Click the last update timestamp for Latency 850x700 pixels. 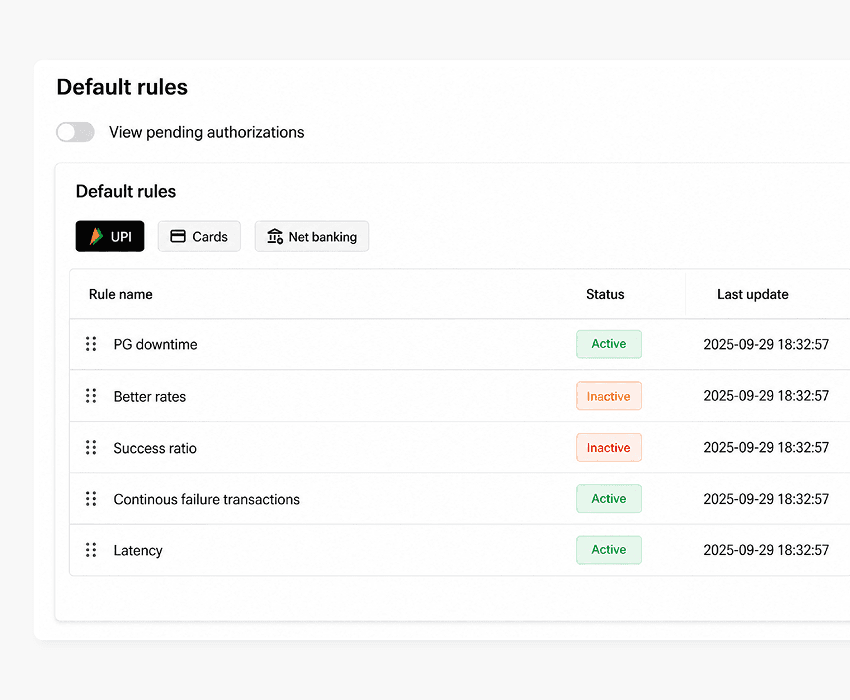pos(766,550)
